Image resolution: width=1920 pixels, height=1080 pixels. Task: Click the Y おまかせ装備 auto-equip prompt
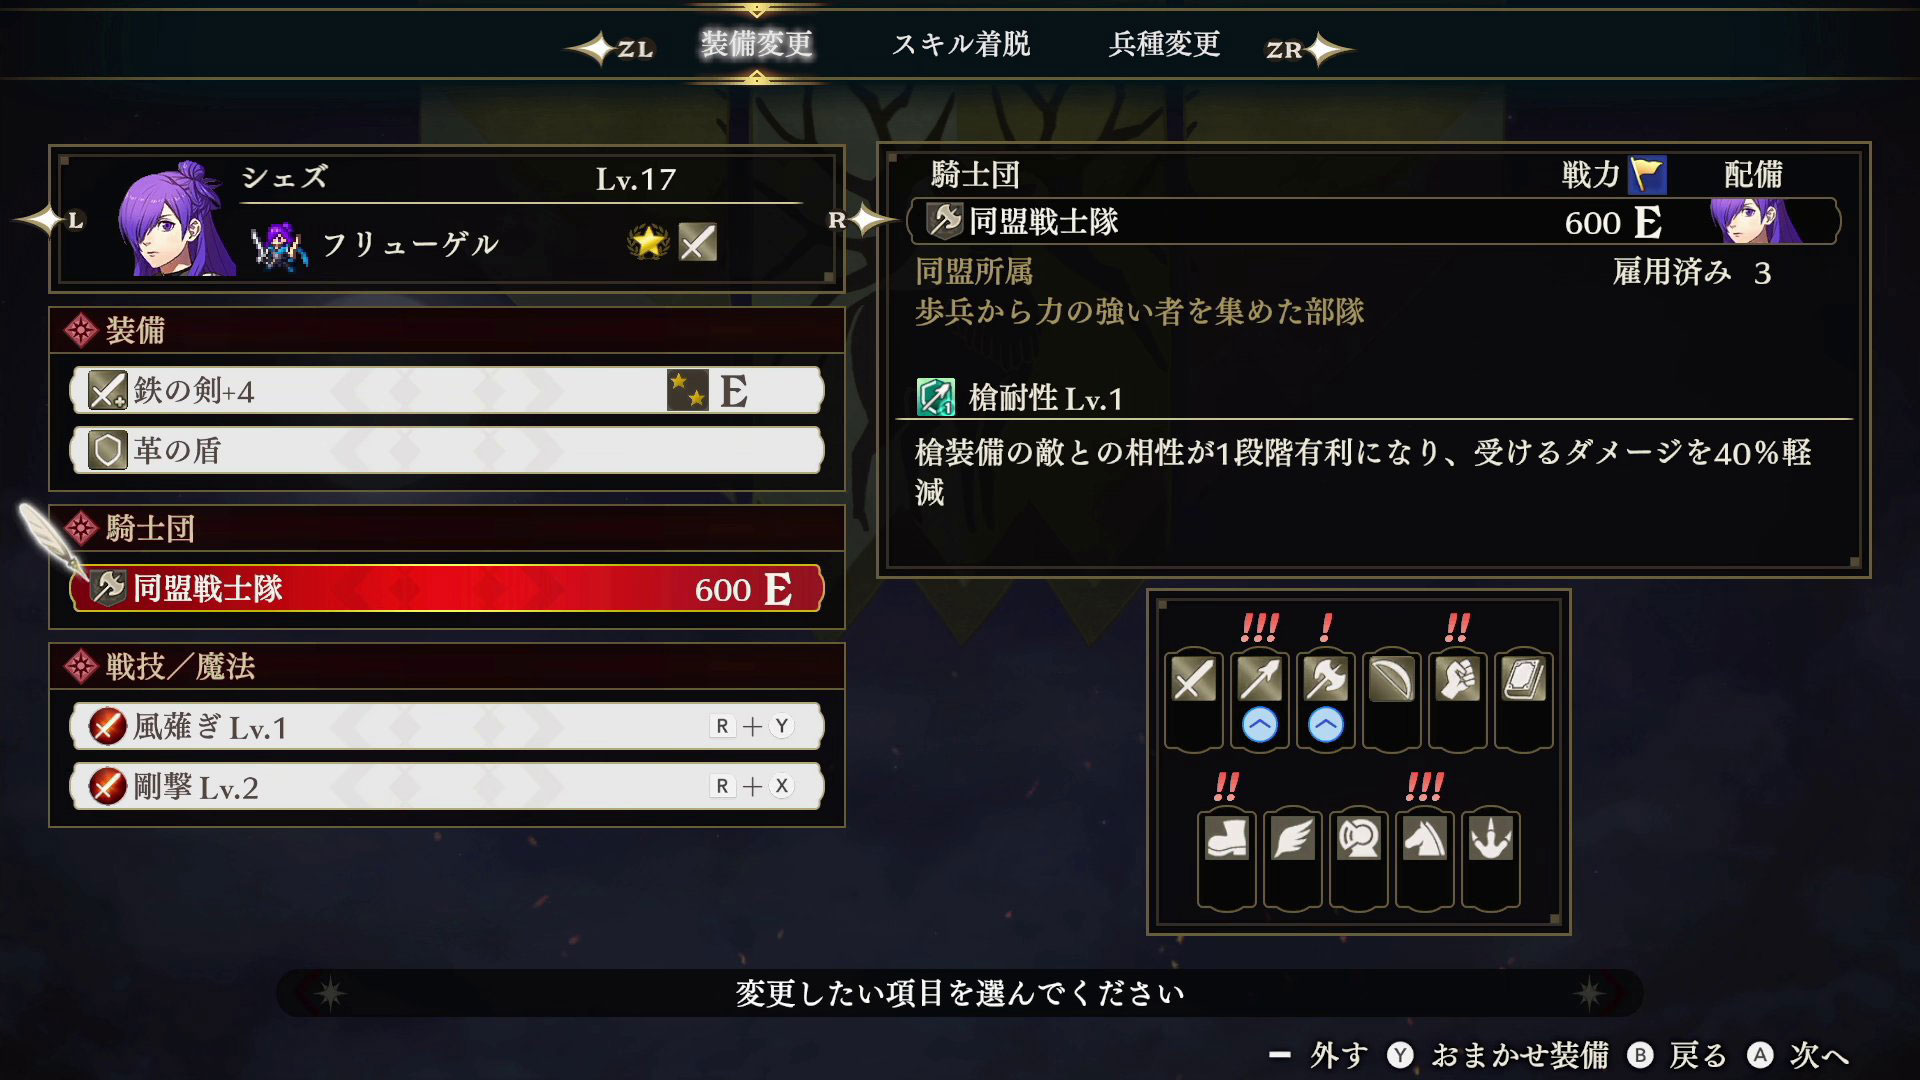[1498, 1055]
